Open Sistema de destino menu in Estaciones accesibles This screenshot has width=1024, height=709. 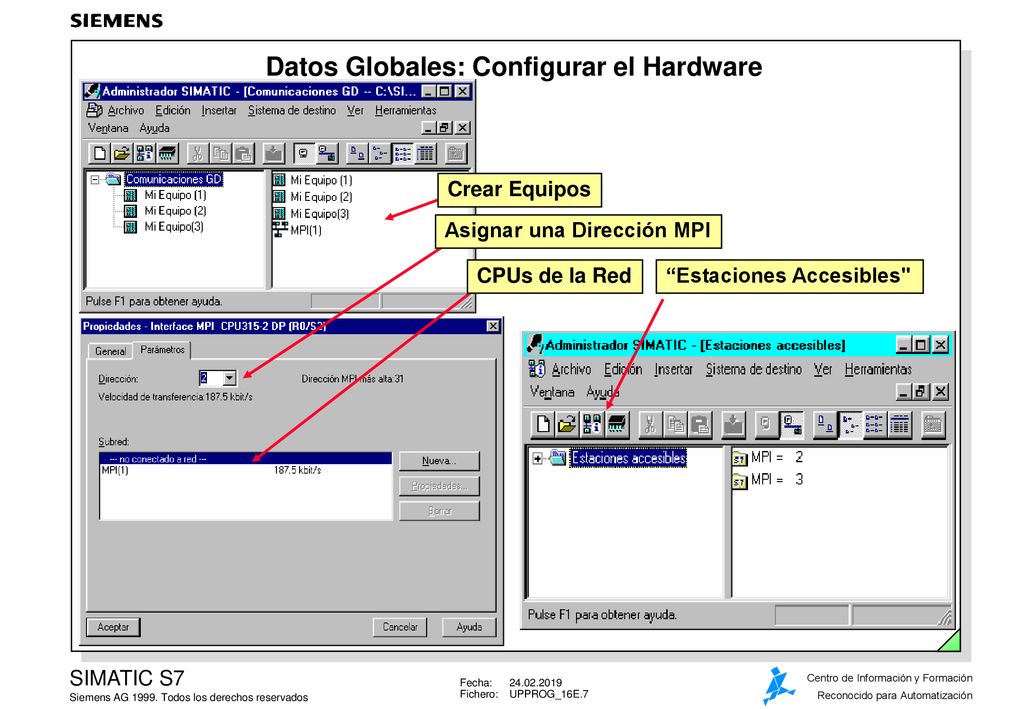[754, 370]
